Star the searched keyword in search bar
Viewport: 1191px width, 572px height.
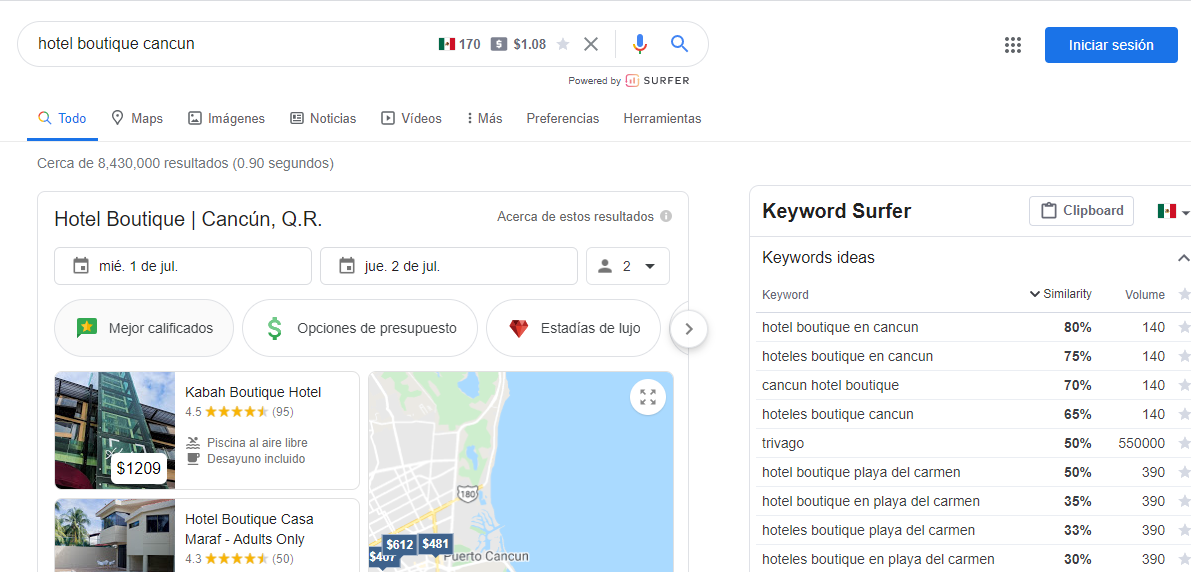pyautogui.click(x=563, y=44)
